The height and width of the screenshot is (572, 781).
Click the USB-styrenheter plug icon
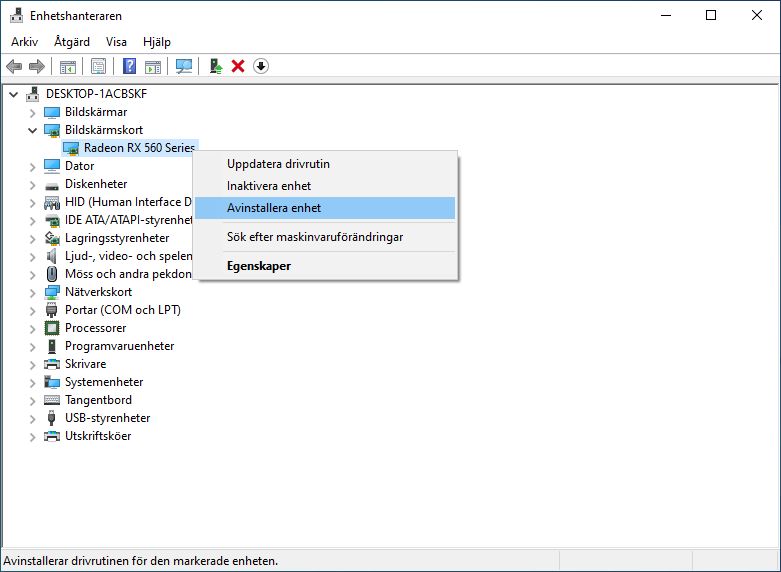coord(51,418)
